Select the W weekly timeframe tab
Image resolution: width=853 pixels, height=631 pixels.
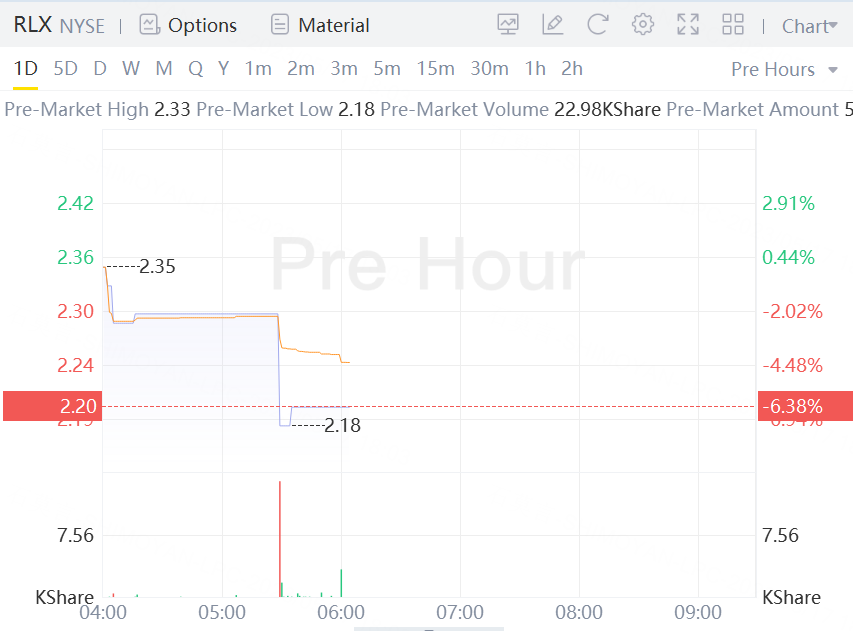(x=131, y=69)
